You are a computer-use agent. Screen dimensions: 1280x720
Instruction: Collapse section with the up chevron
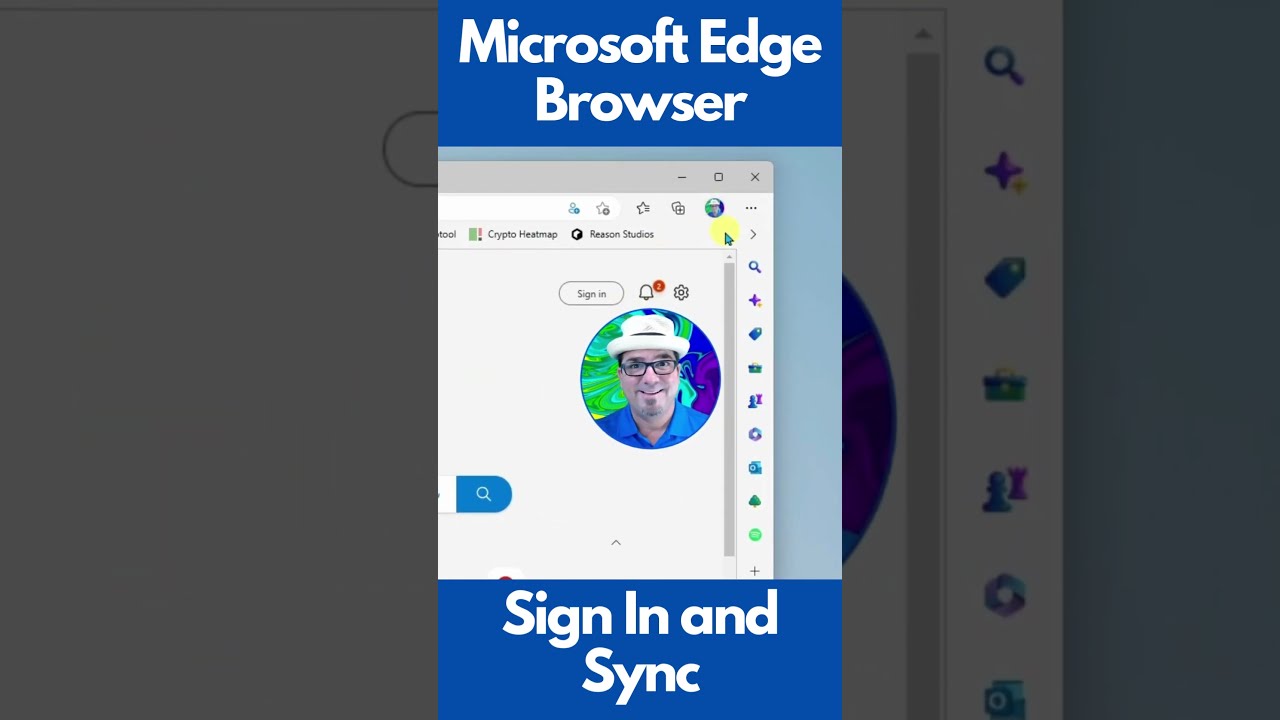(616, 542)
